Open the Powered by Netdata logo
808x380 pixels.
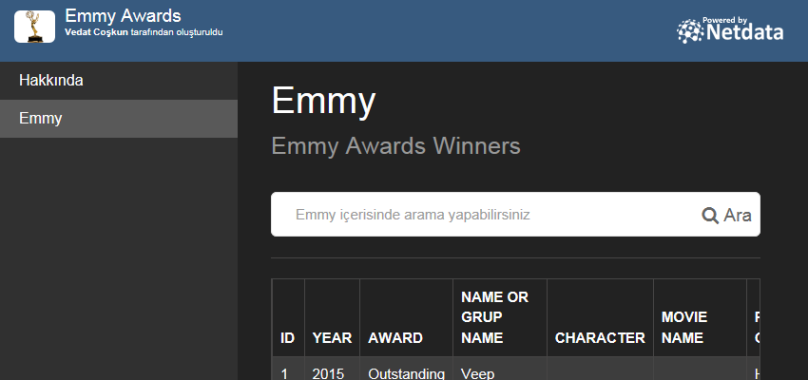click(x=730, y=30)
